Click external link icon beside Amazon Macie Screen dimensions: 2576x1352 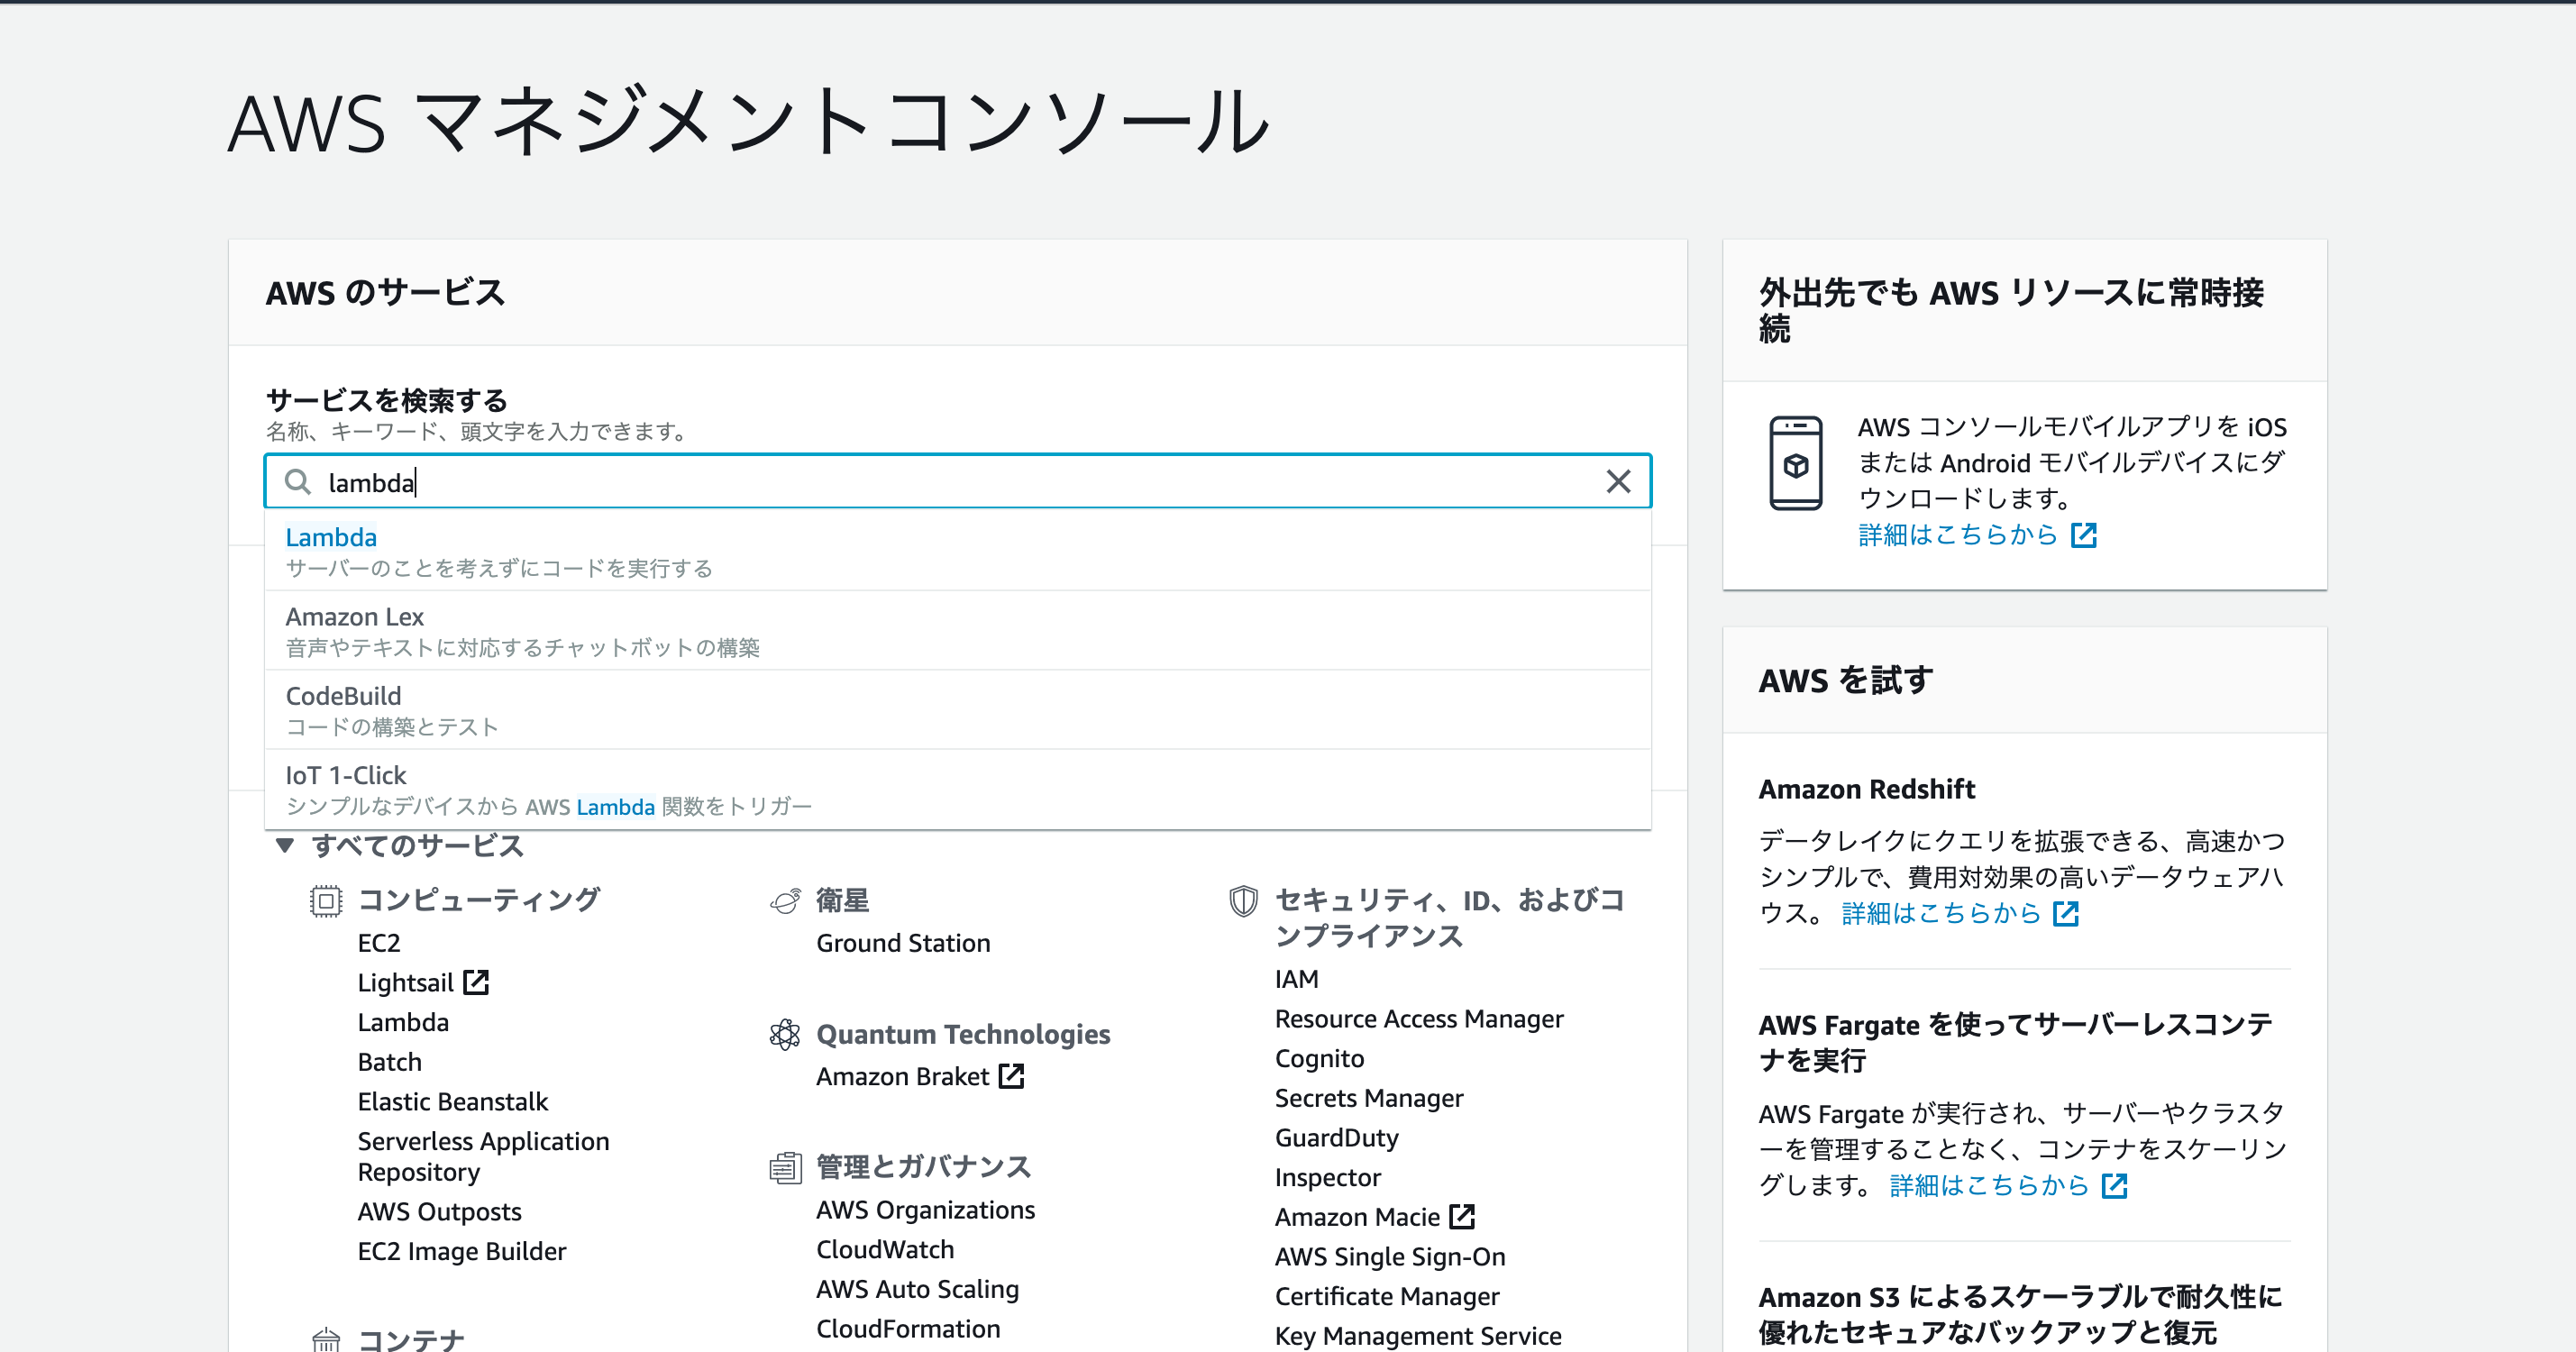coord(1462,1217)
